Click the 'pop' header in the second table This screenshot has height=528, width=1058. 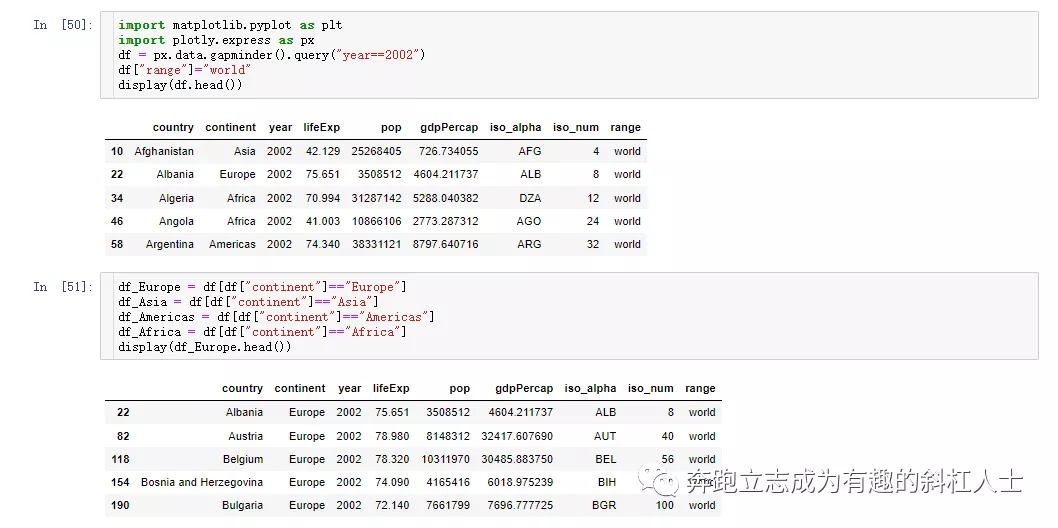click(x=460, y=388)
